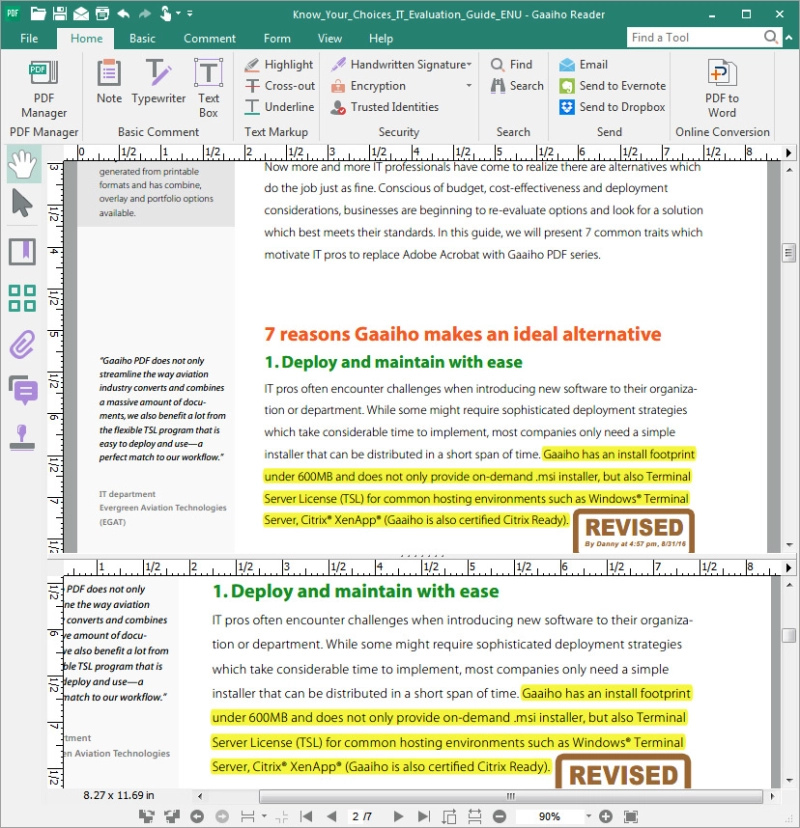800x828 pixels.
Task: Jump to the last page
Action: pos(424,816)
